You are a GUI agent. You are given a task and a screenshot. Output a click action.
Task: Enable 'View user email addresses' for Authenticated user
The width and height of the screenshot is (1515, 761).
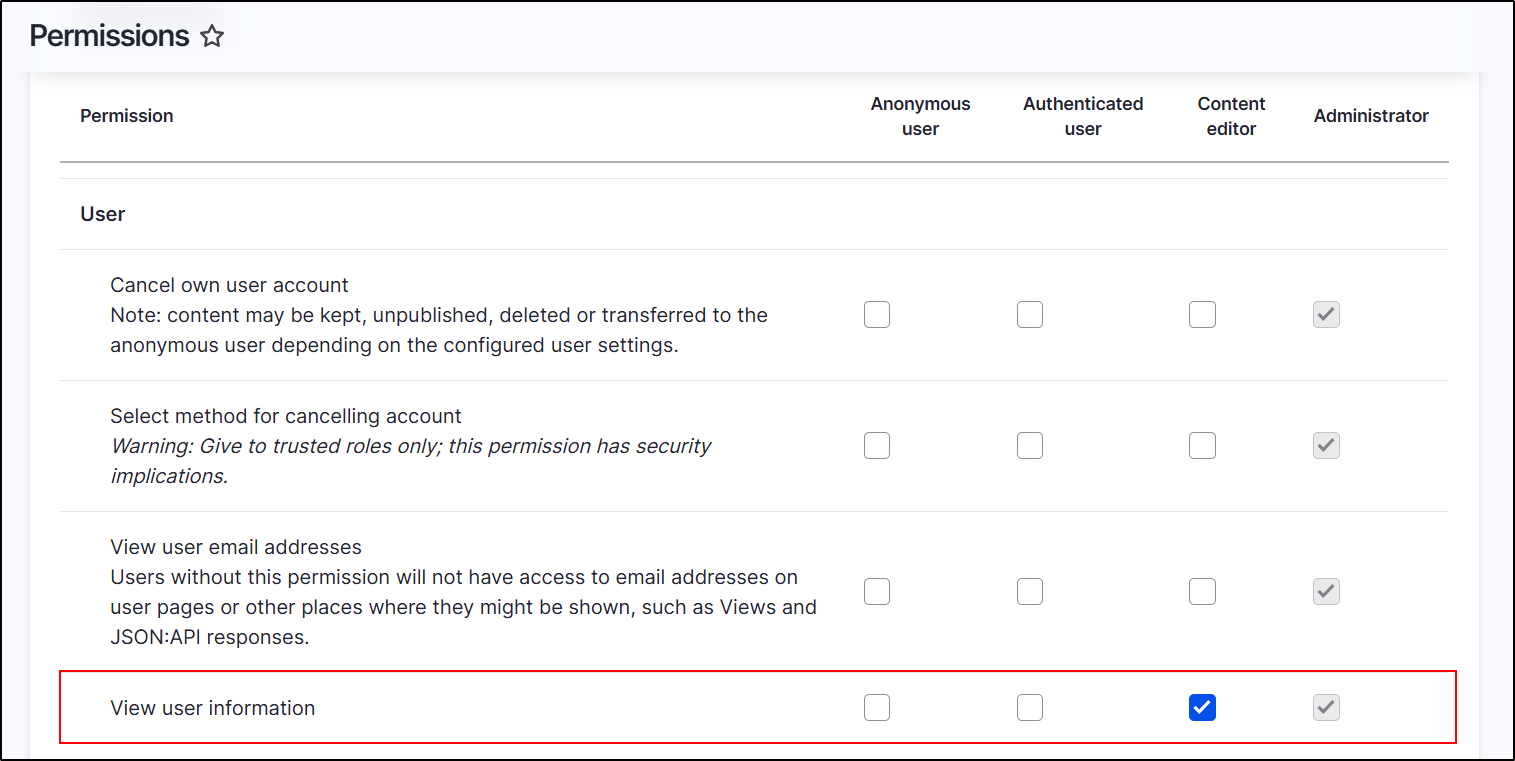[1030, 591]
